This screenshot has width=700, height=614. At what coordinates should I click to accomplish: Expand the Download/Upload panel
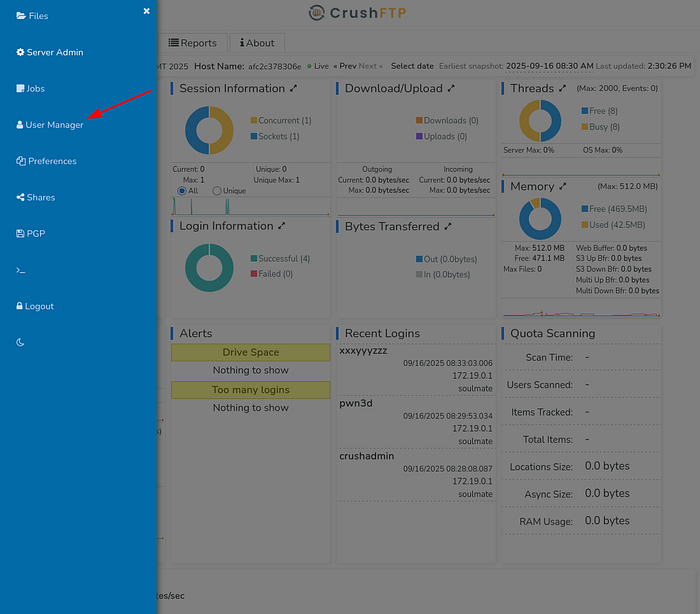[451, 88]
